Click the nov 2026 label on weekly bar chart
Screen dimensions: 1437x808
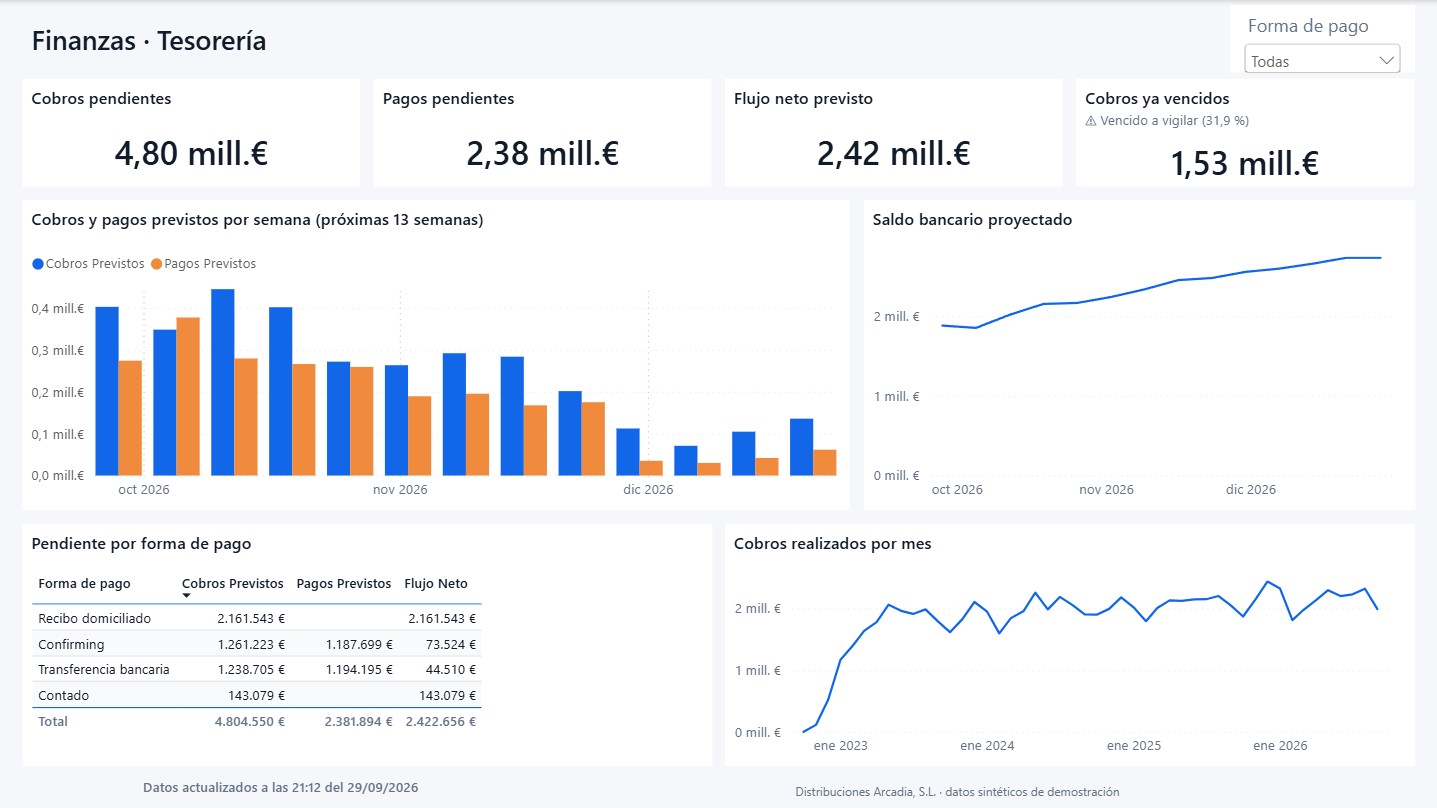click(x=400, y=490)
